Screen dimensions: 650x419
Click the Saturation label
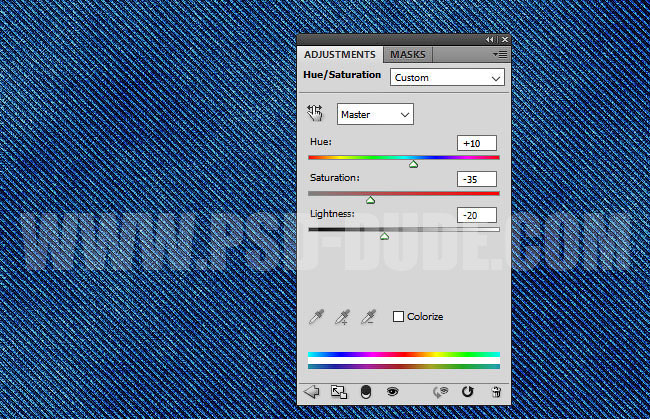pyautogui.click(x=335, y=178)
